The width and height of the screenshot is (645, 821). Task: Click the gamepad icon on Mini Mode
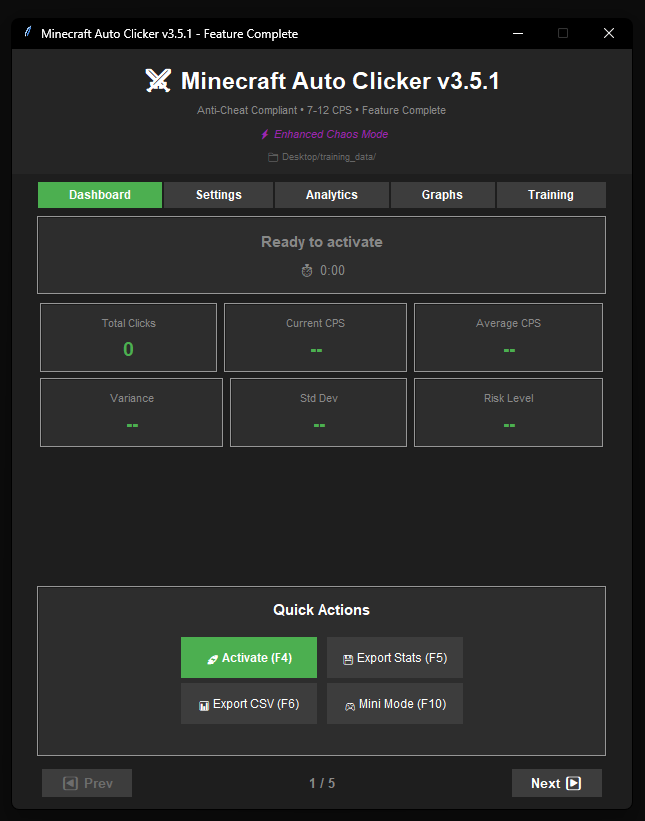tap(350, 706)
